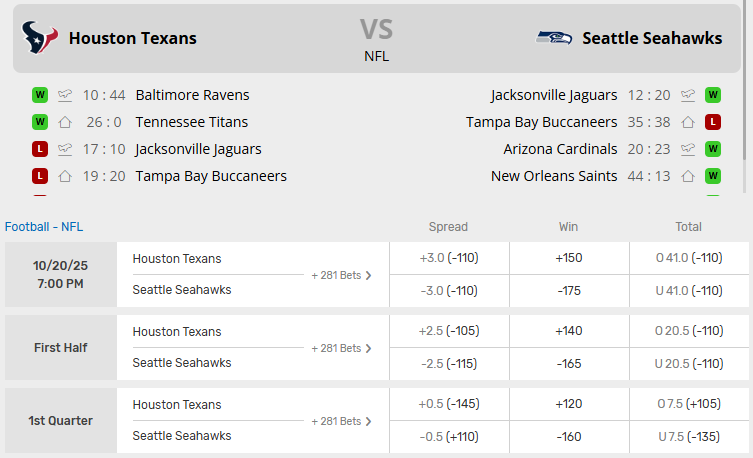
Task: Click the airplane away icon beside Baltimore Ravens
Action: tap(65, 95)
